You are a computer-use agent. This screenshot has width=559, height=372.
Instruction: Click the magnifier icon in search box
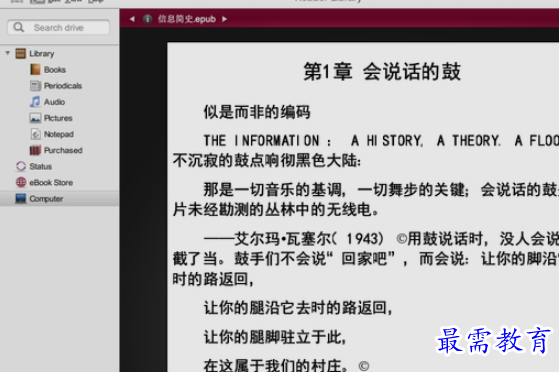click(19, 27)
